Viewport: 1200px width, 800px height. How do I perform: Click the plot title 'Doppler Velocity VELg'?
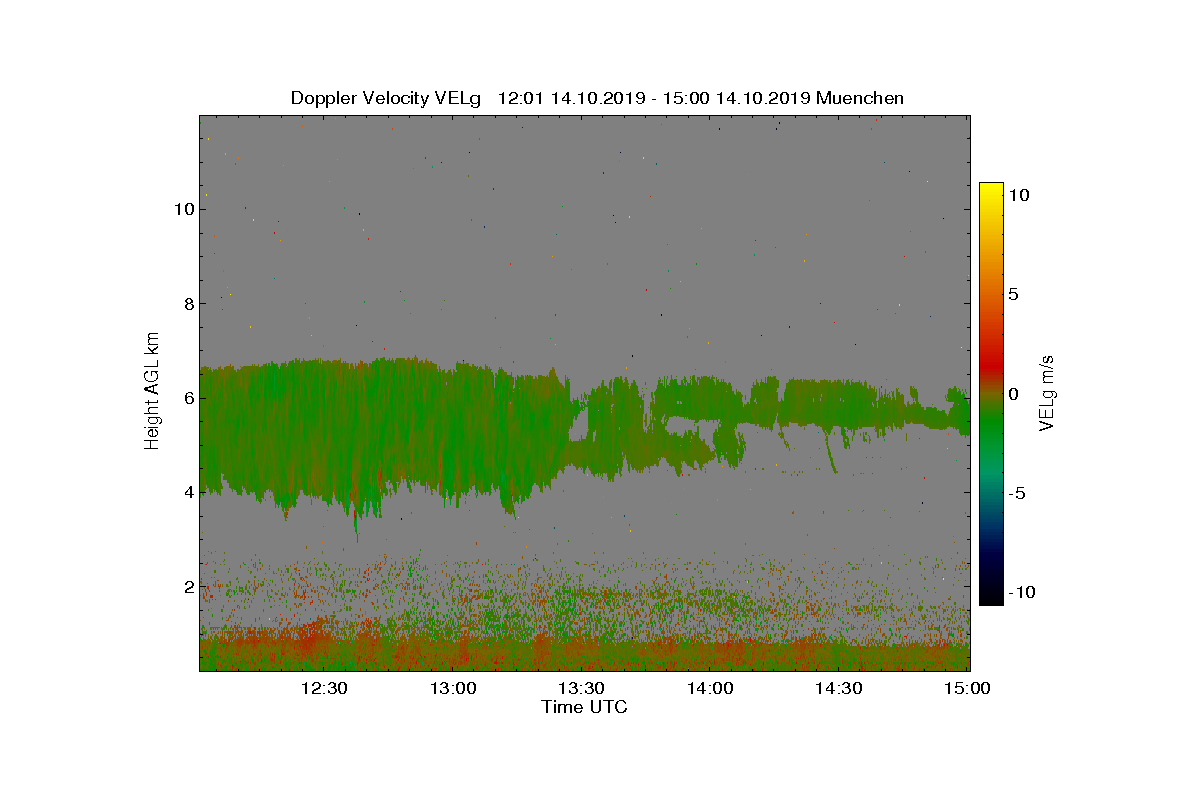tap(386, 98)
